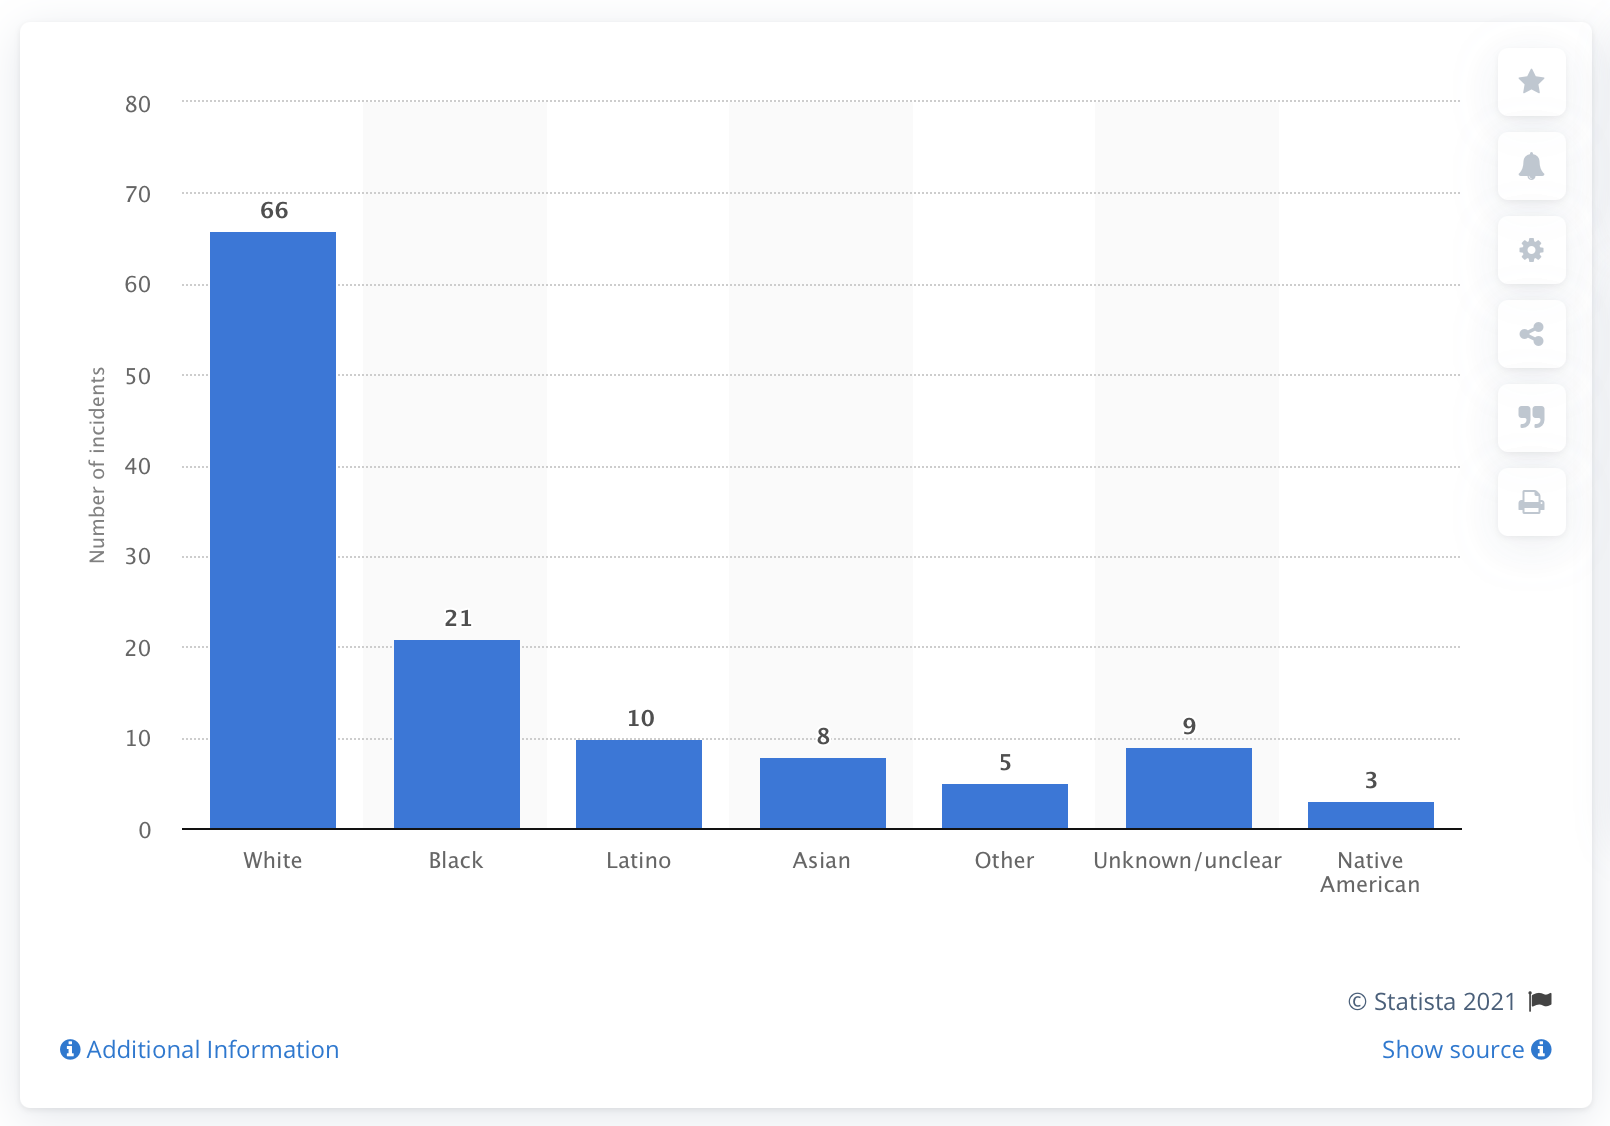
Task: Click the Statista 2021 copyright text
Action: [x=1432, y=1001]
